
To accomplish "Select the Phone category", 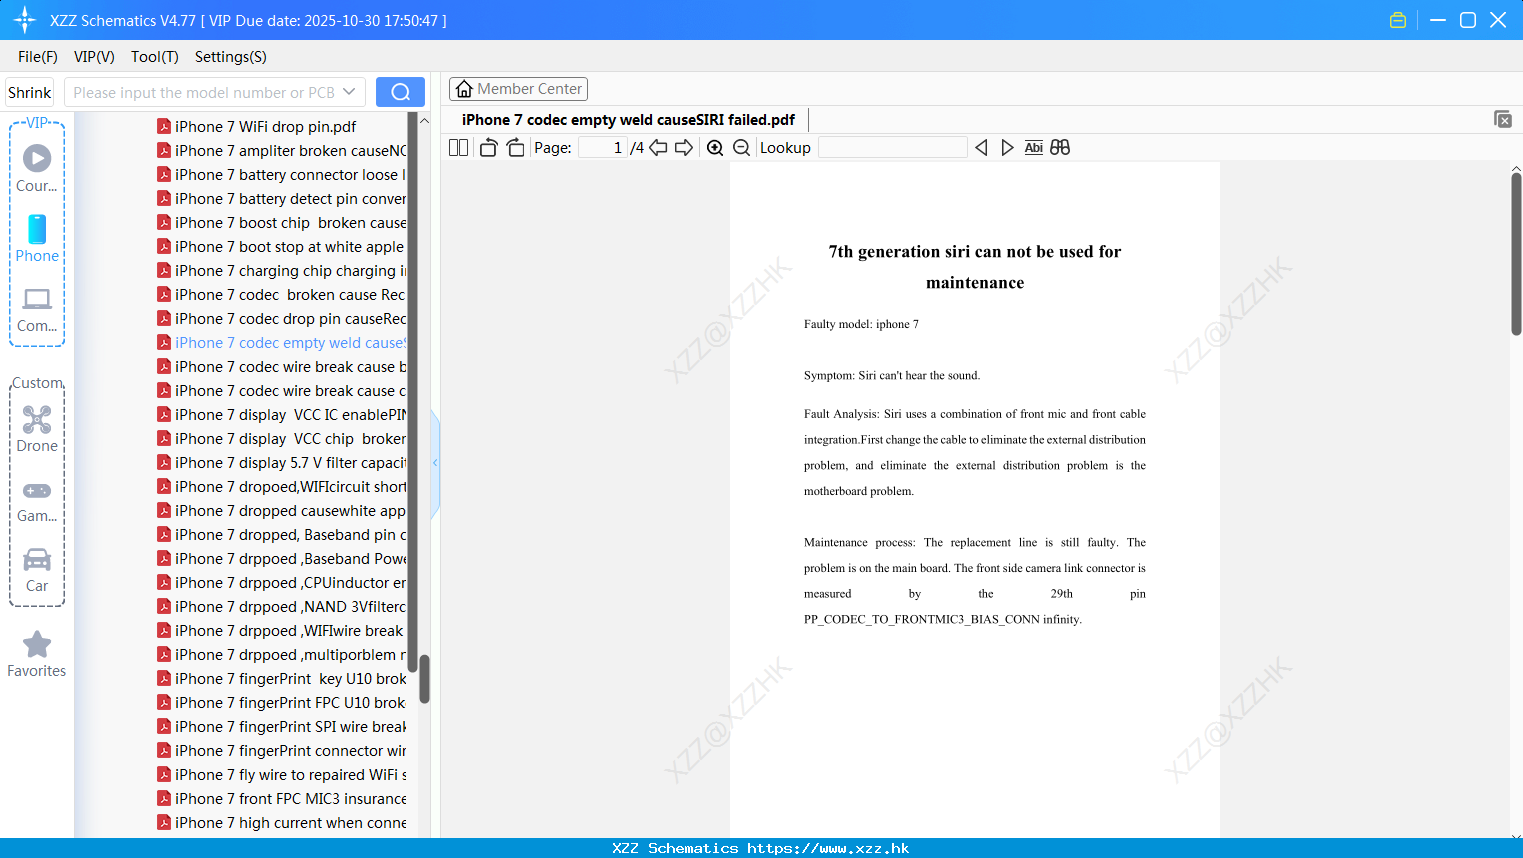I will pos(37,238).
